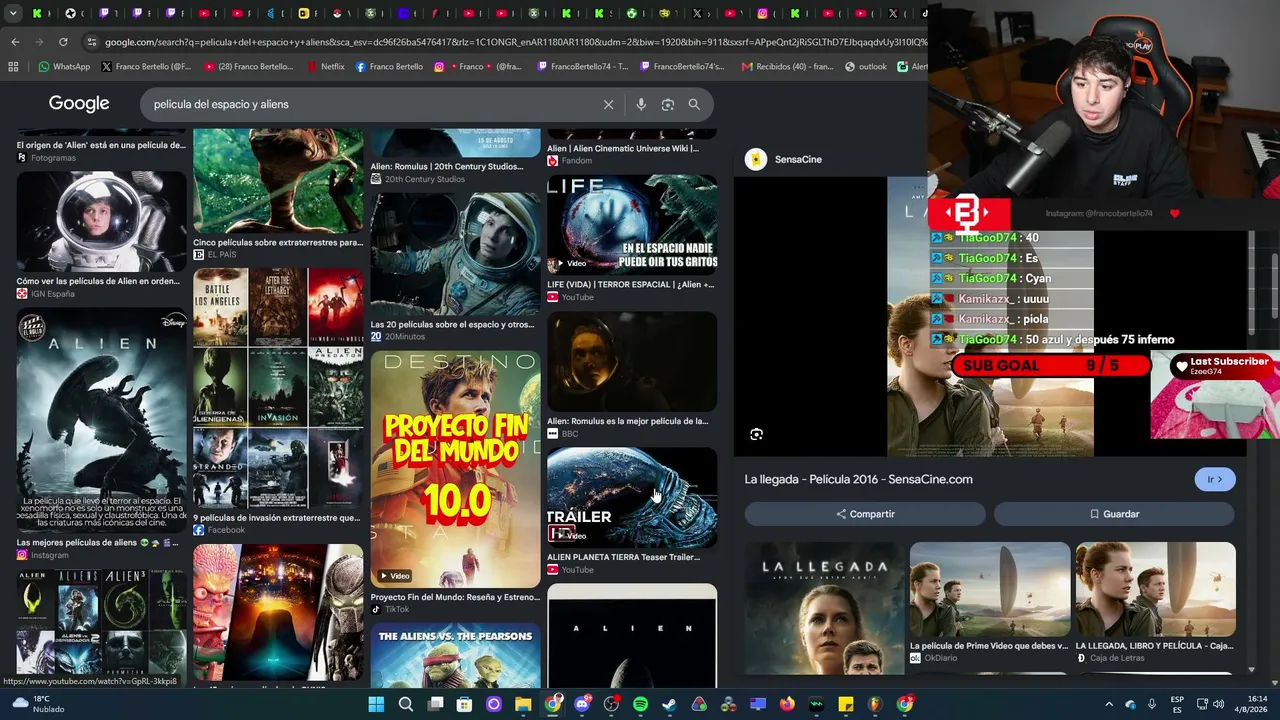
Task: Open the Proyecto Fin del Mundo TikTok video
Action: click(x=455, y=469)
